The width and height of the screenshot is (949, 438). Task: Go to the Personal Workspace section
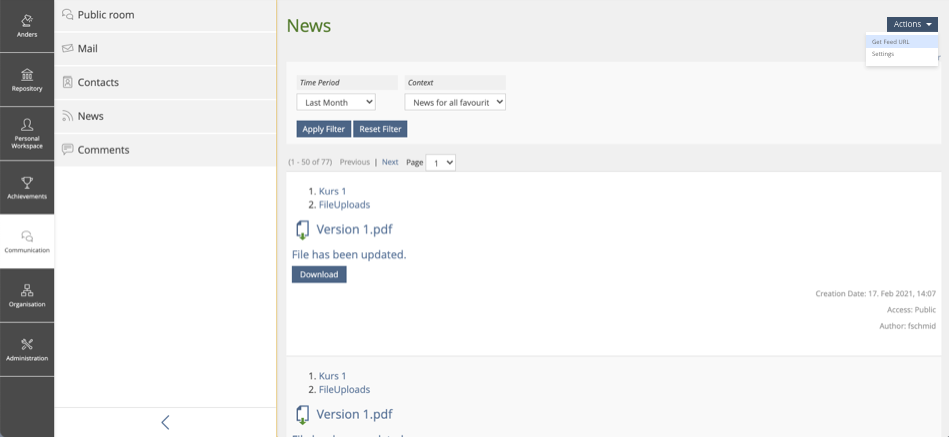tap(27, 134)
